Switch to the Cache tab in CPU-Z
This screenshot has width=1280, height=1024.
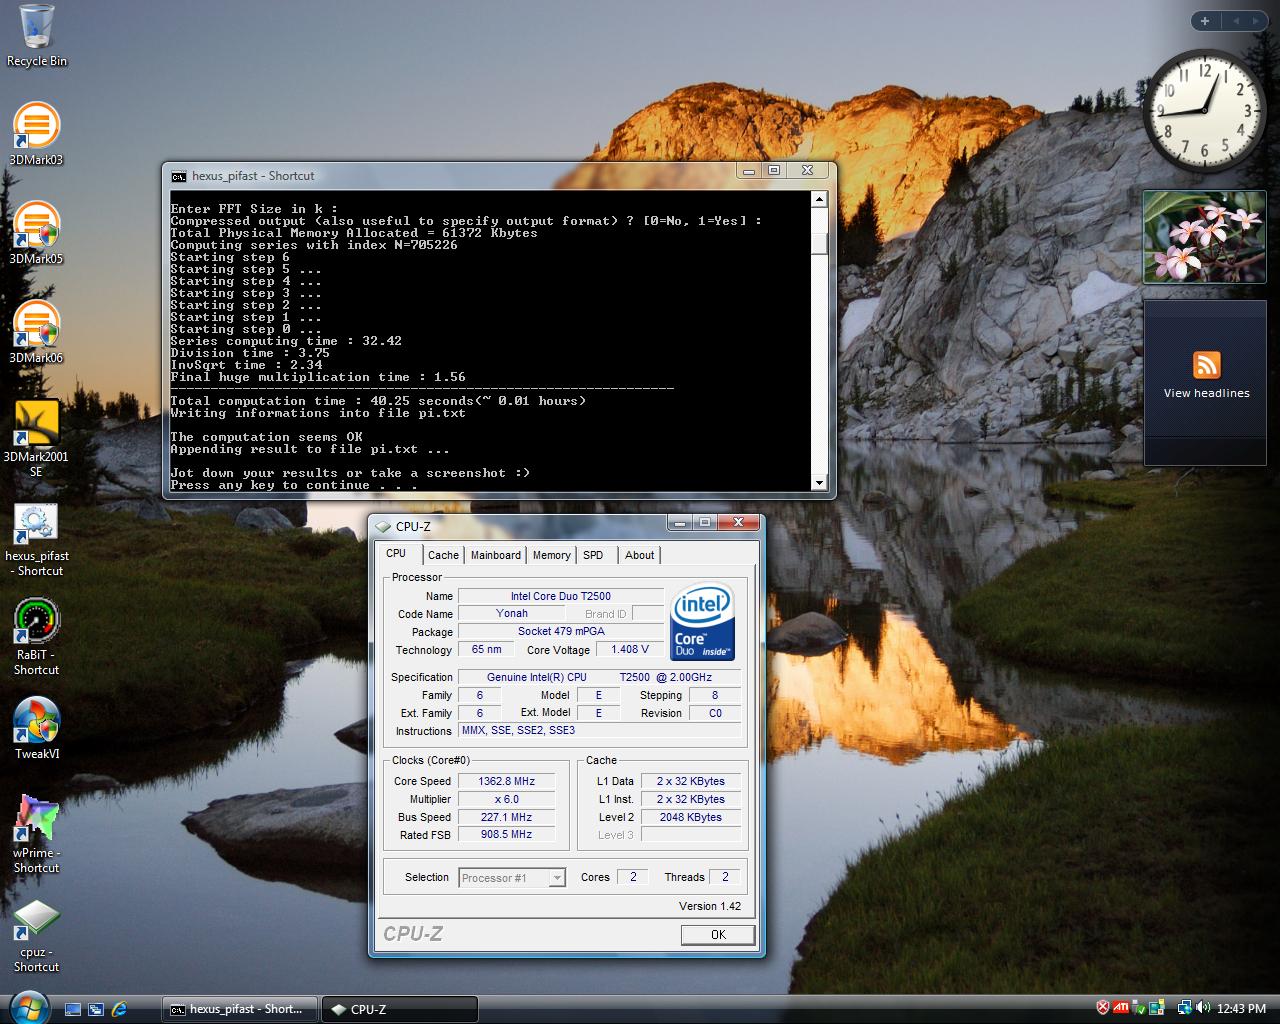(x=443, y=555)
